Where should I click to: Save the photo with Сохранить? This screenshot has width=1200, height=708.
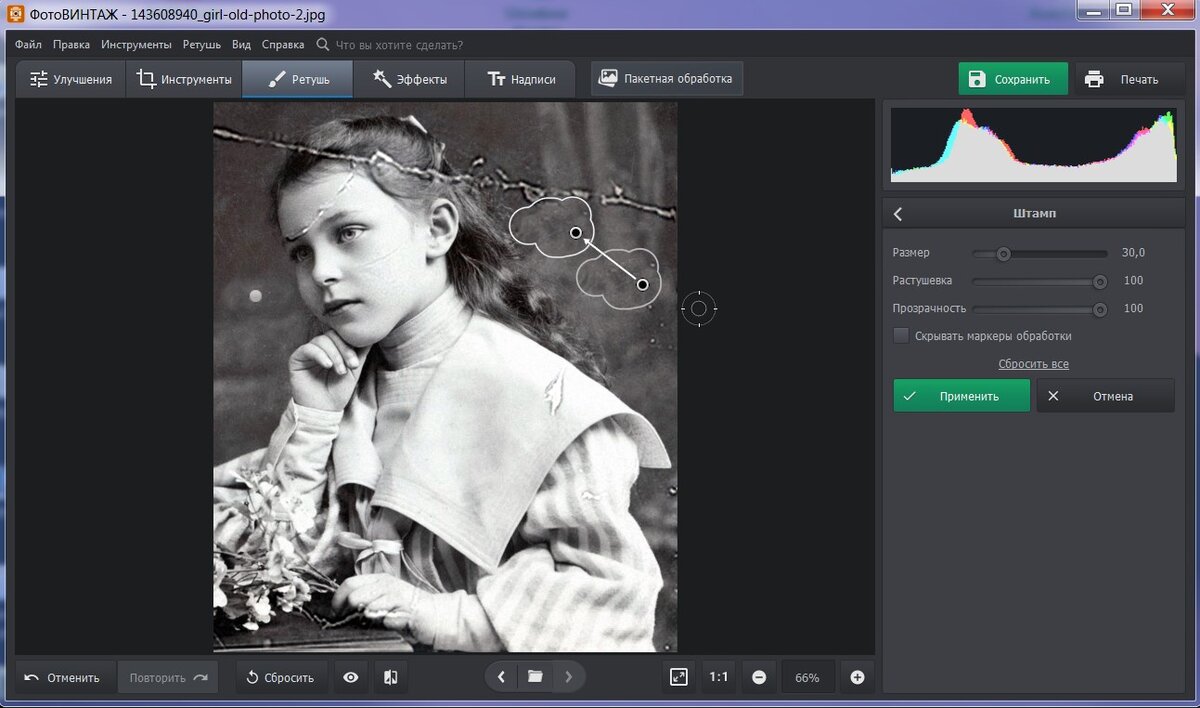pos(1013,77)
